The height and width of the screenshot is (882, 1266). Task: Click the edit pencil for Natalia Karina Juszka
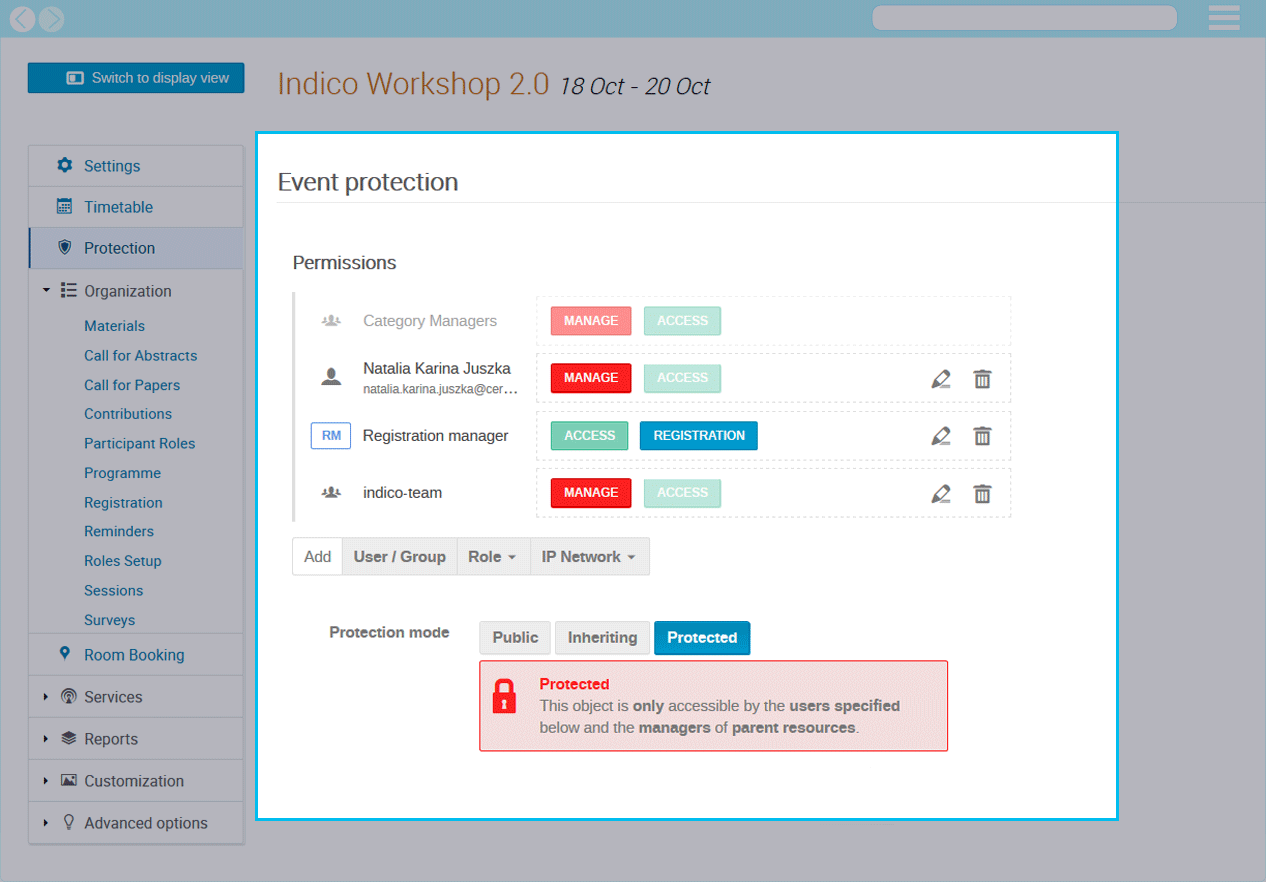pyautogui.click(x=940, y=379)
